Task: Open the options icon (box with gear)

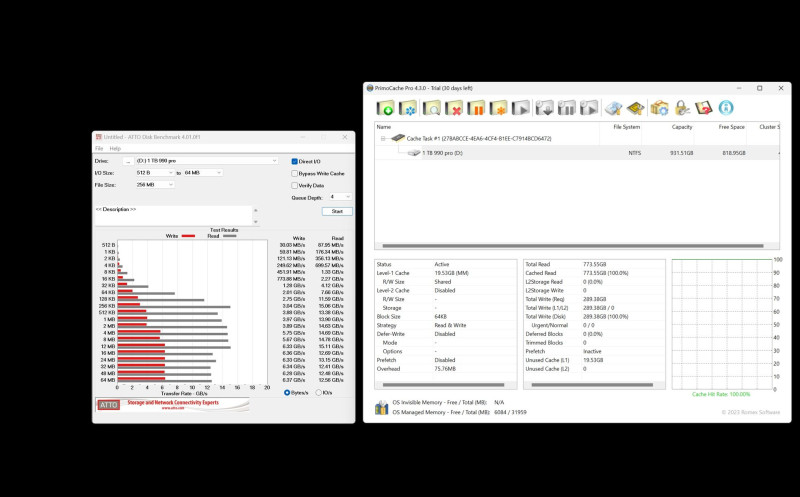Action: 659,108
